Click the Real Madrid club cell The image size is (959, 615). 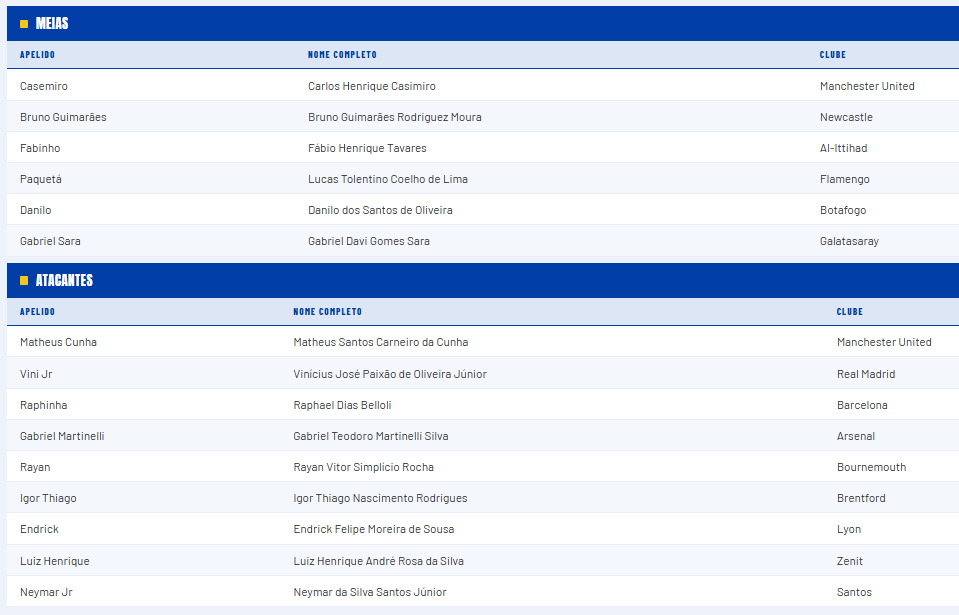pos(865,374)
